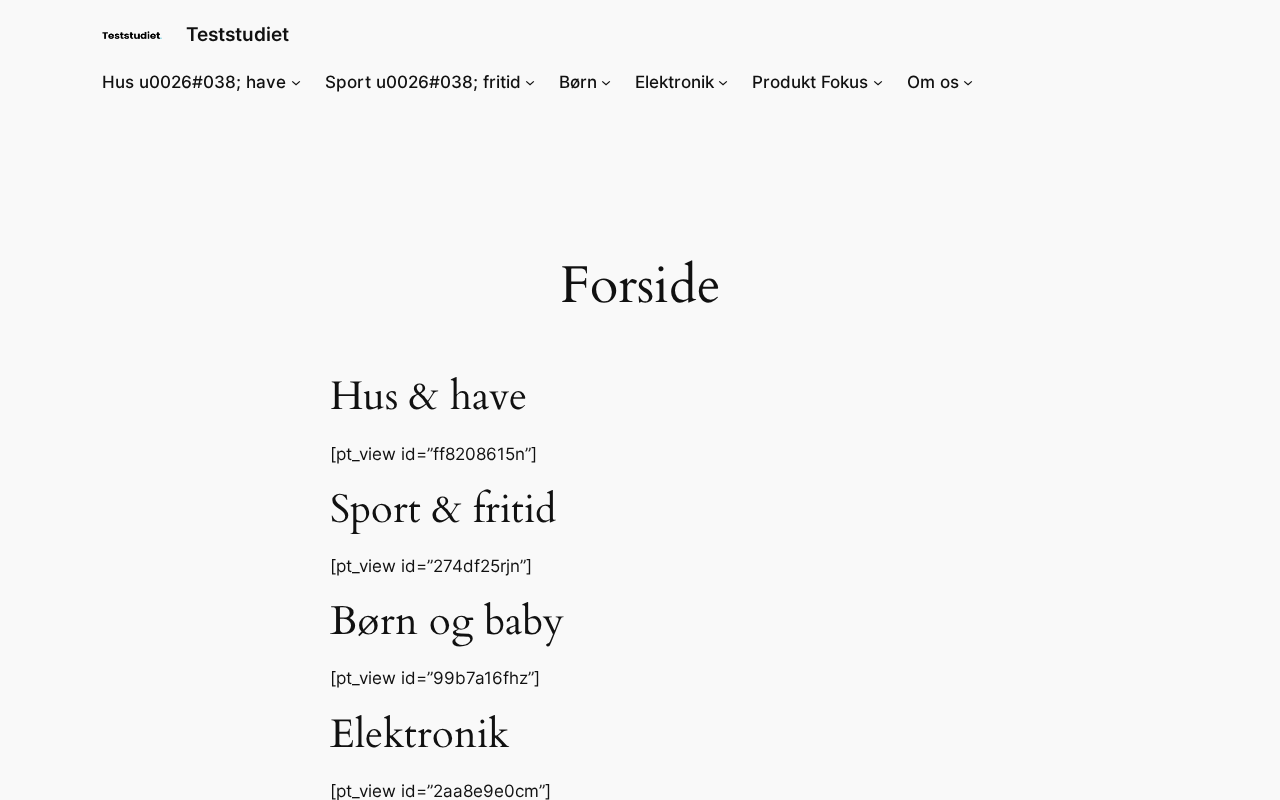1280x800 pixels.
Task: Click the Elektronik section heading
Action: (x=419, y=735)
